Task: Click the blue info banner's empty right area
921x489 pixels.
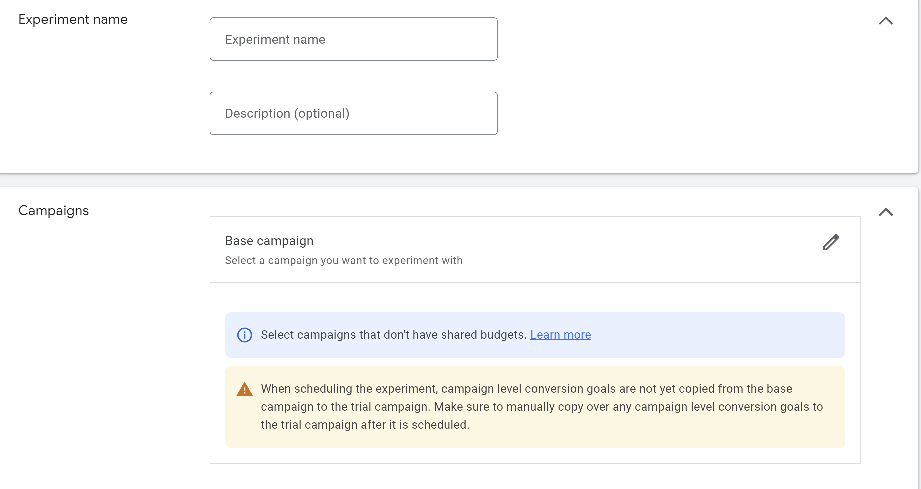Action: point(720,335)
